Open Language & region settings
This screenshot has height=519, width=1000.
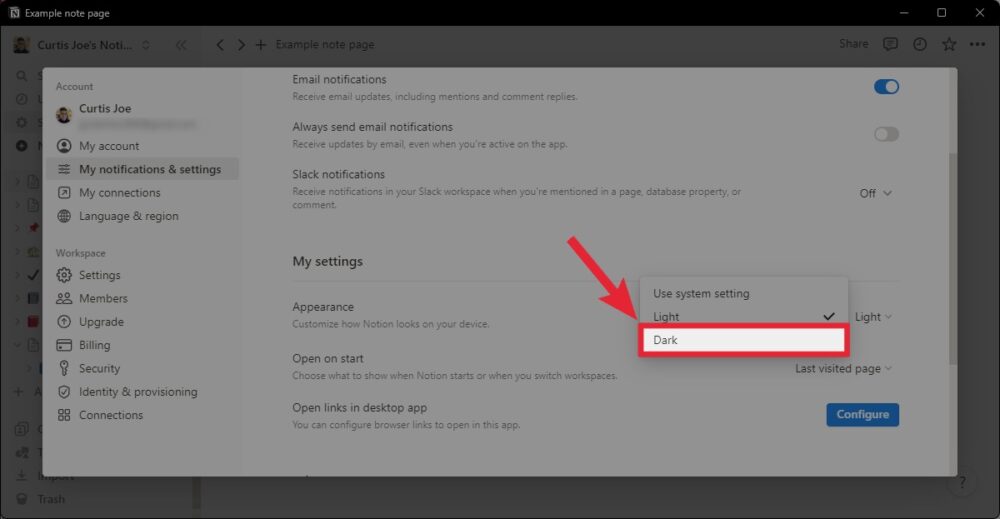(128, 216)
